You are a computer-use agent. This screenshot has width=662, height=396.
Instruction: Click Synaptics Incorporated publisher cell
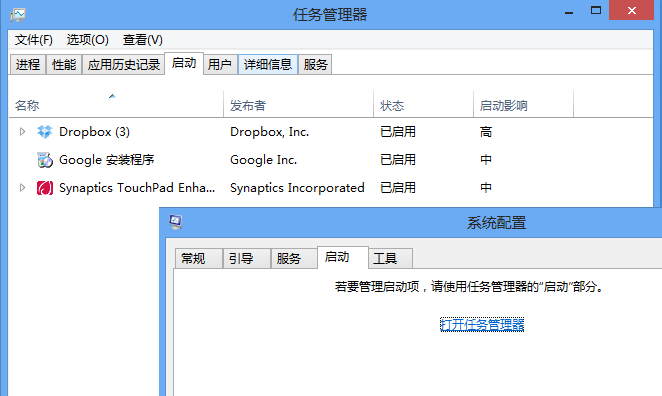pos(297,188)
